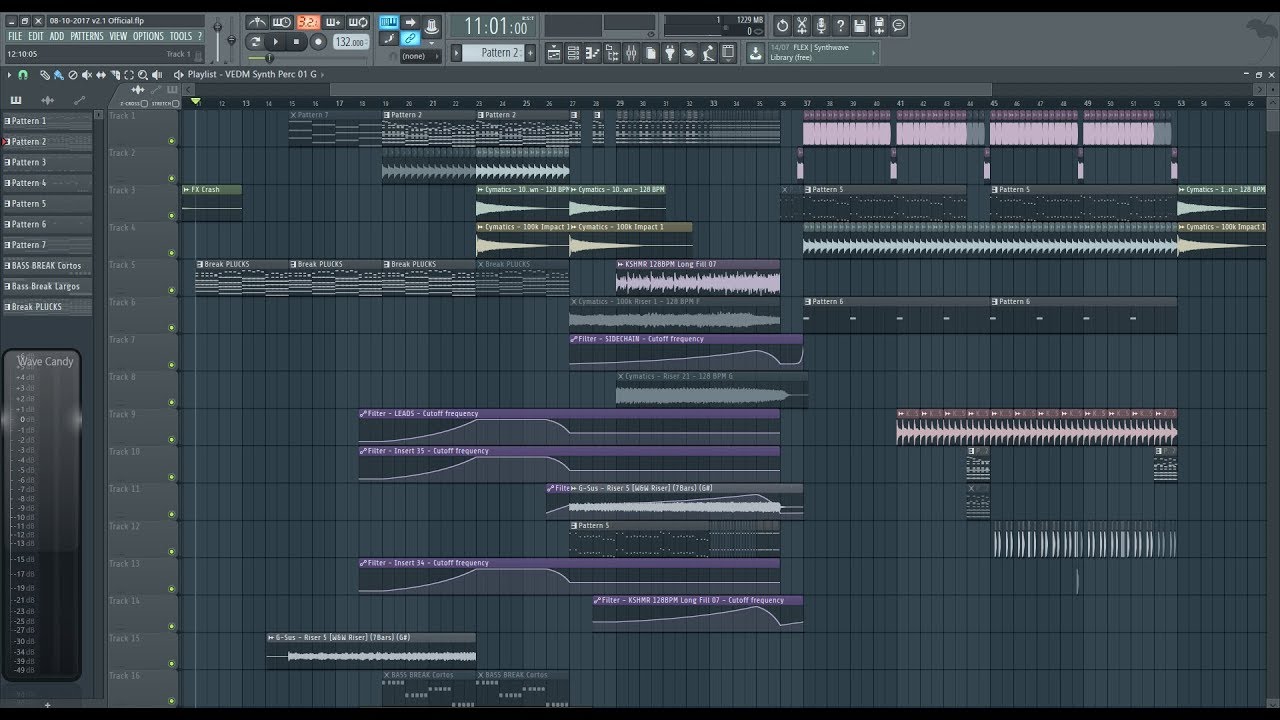
Task: Enable the Z-CROSS checkbox
Action: tap(144, 104)
